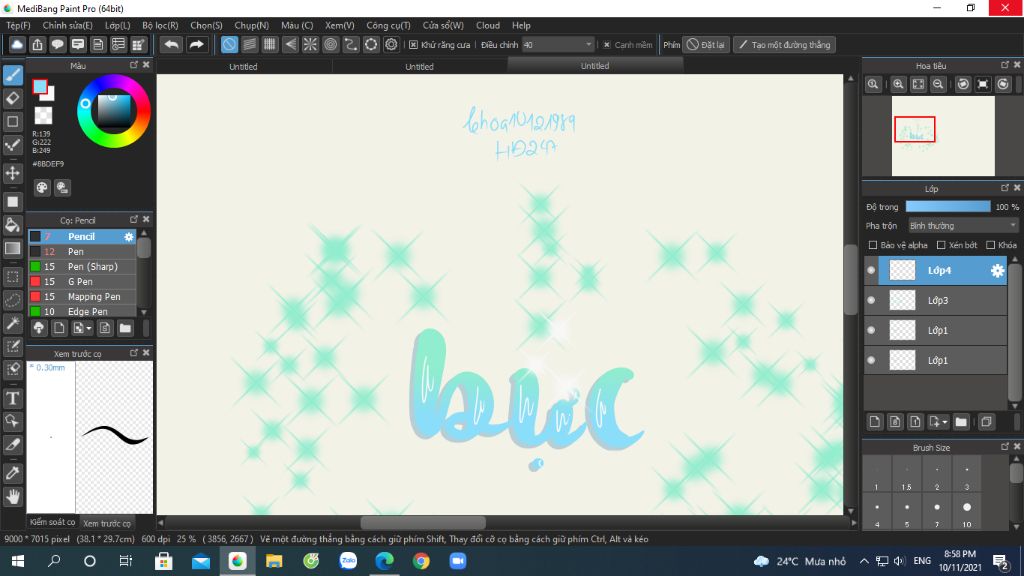The image size is (1024, 576).
Task: Click the brush folder icon in Cọ panel
Action: (x=125, y=328)
